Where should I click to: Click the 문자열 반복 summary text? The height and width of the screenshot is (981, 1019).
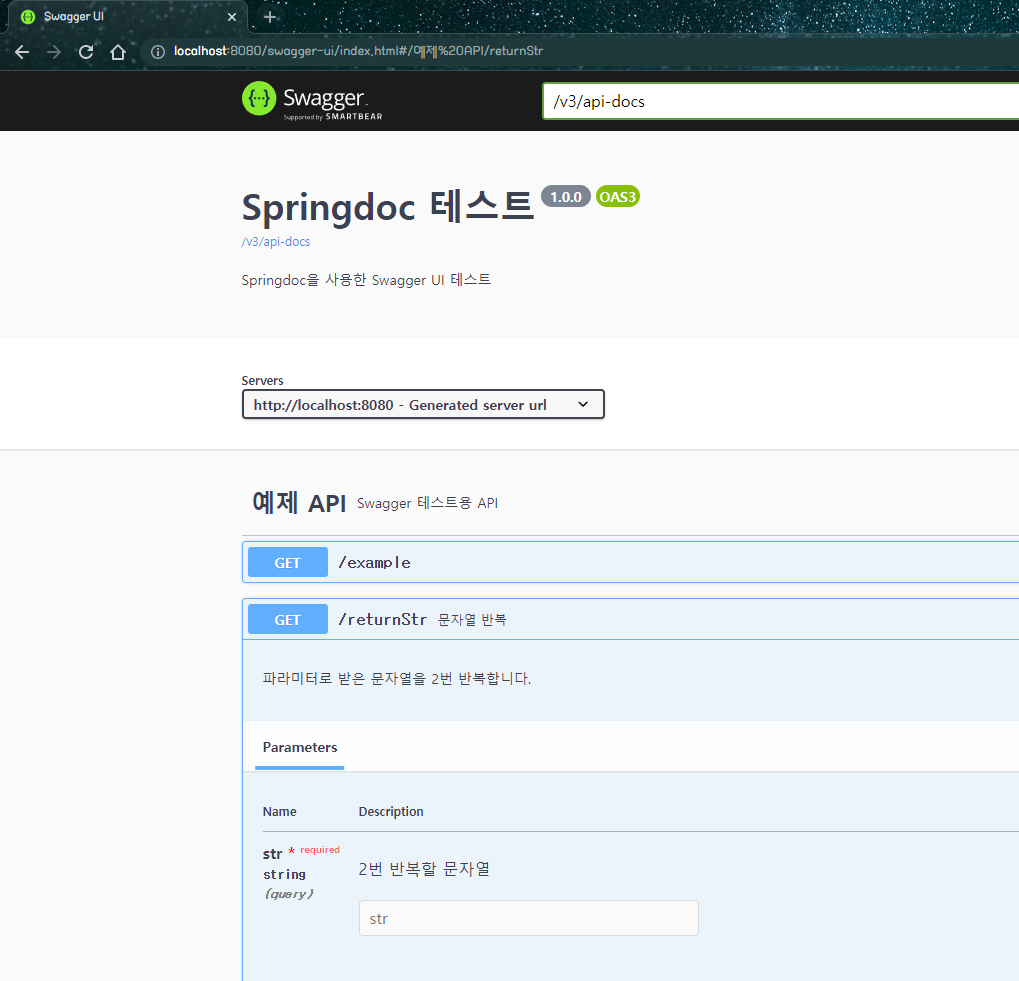coord(472,620)
